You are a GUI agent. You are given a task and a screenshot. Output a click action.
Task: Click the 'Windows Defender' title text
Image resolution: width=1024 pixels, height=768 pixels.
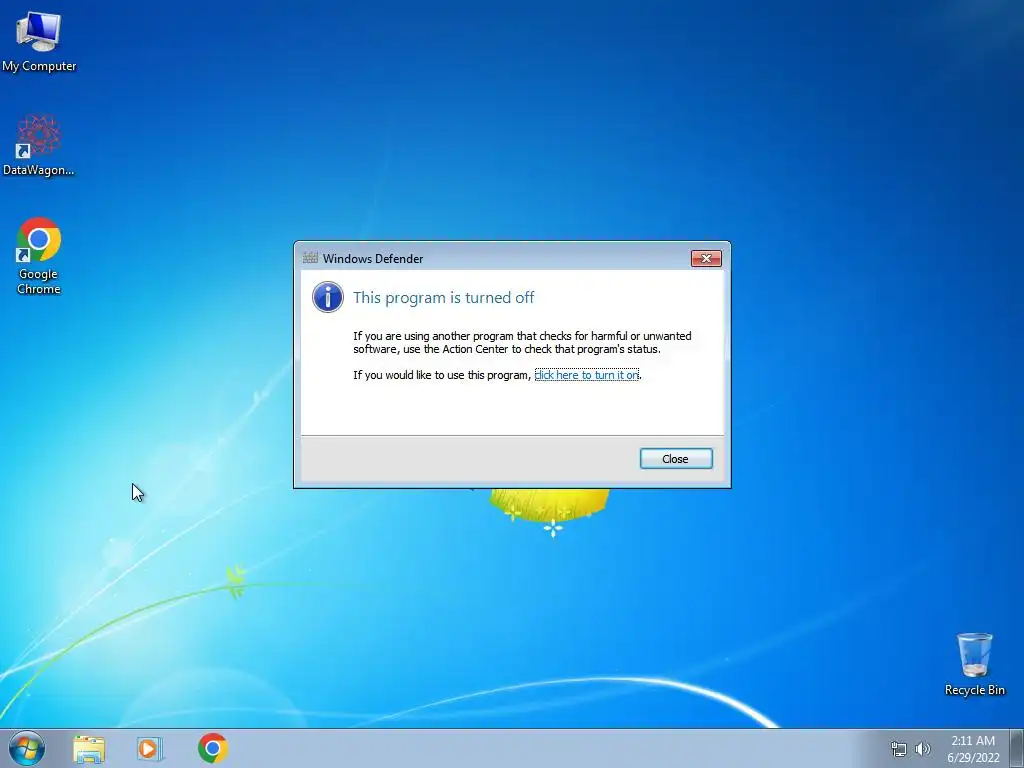tap(373, 259)
